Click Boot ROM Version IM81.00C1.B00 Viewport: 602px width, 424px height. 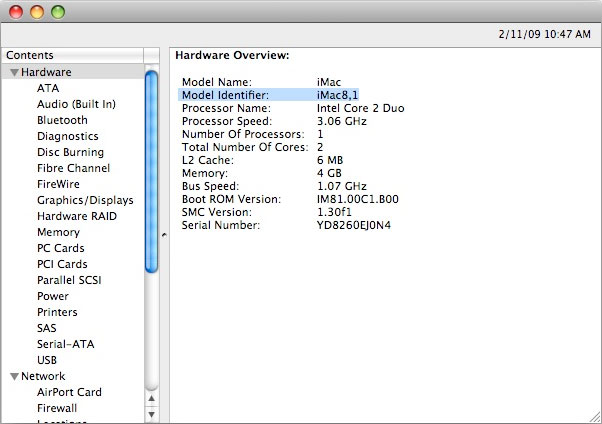click(358, 199)
